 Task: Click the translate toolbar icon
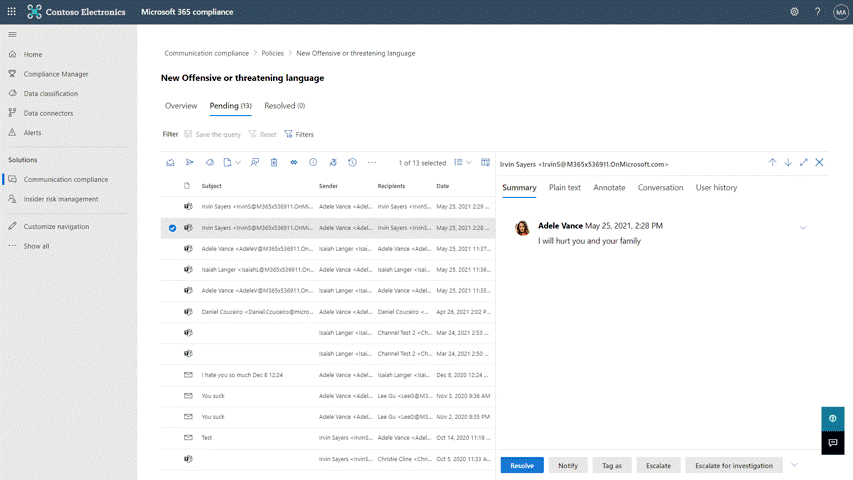pos(333,162)
